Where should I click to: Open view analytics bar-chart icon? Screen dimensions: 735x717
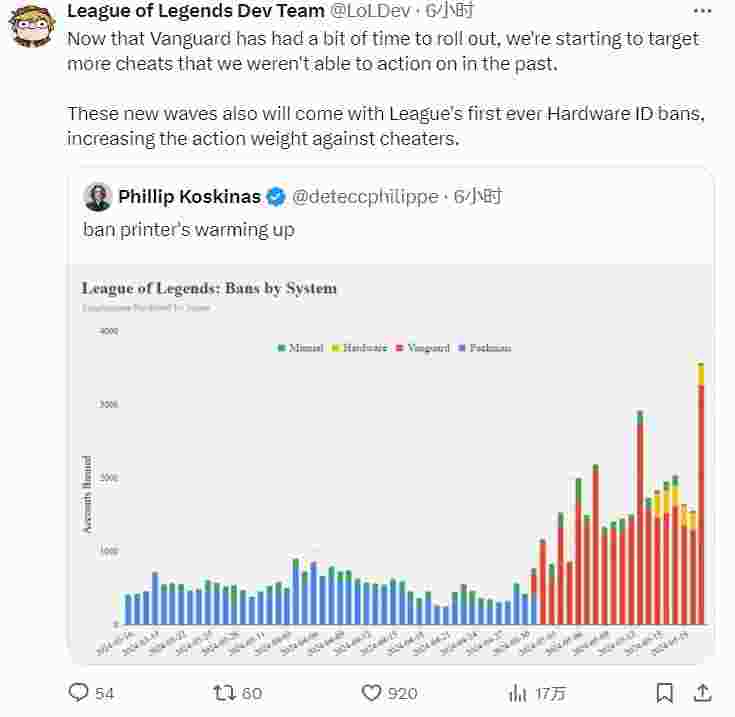pyautogui.click(x=518, y=692)
